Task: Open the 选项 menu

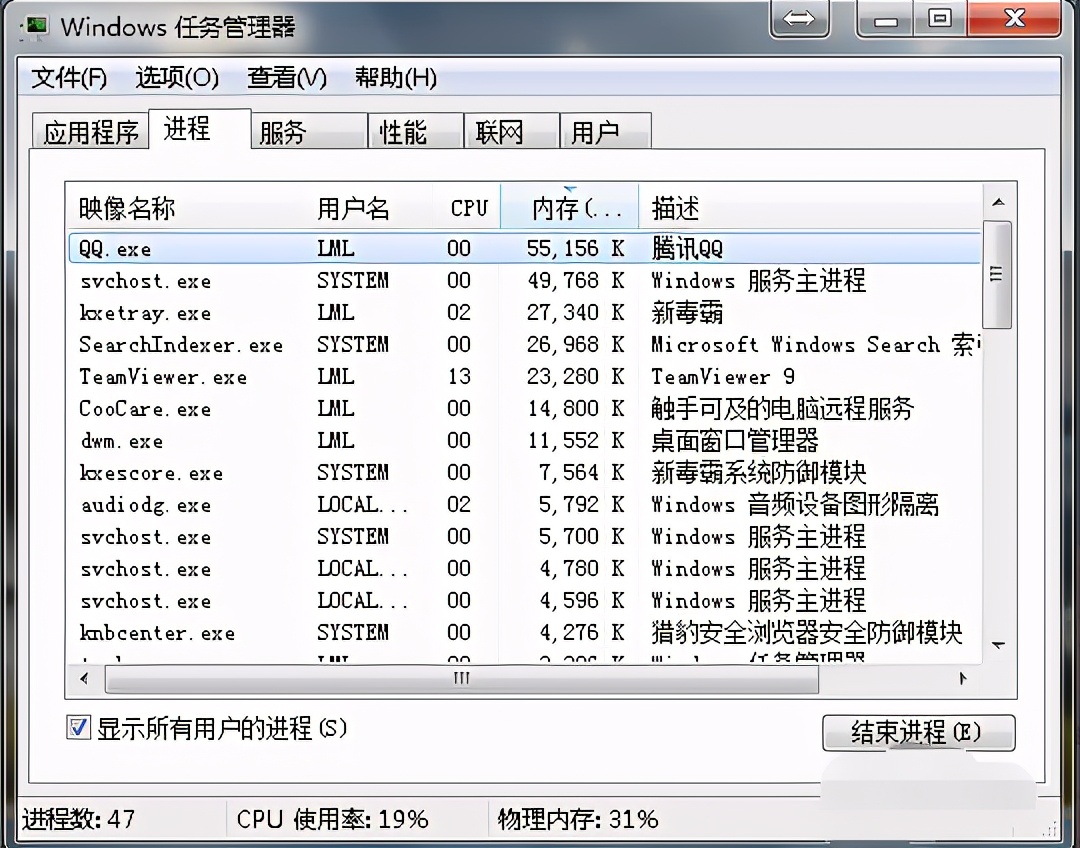Action: 176,78
